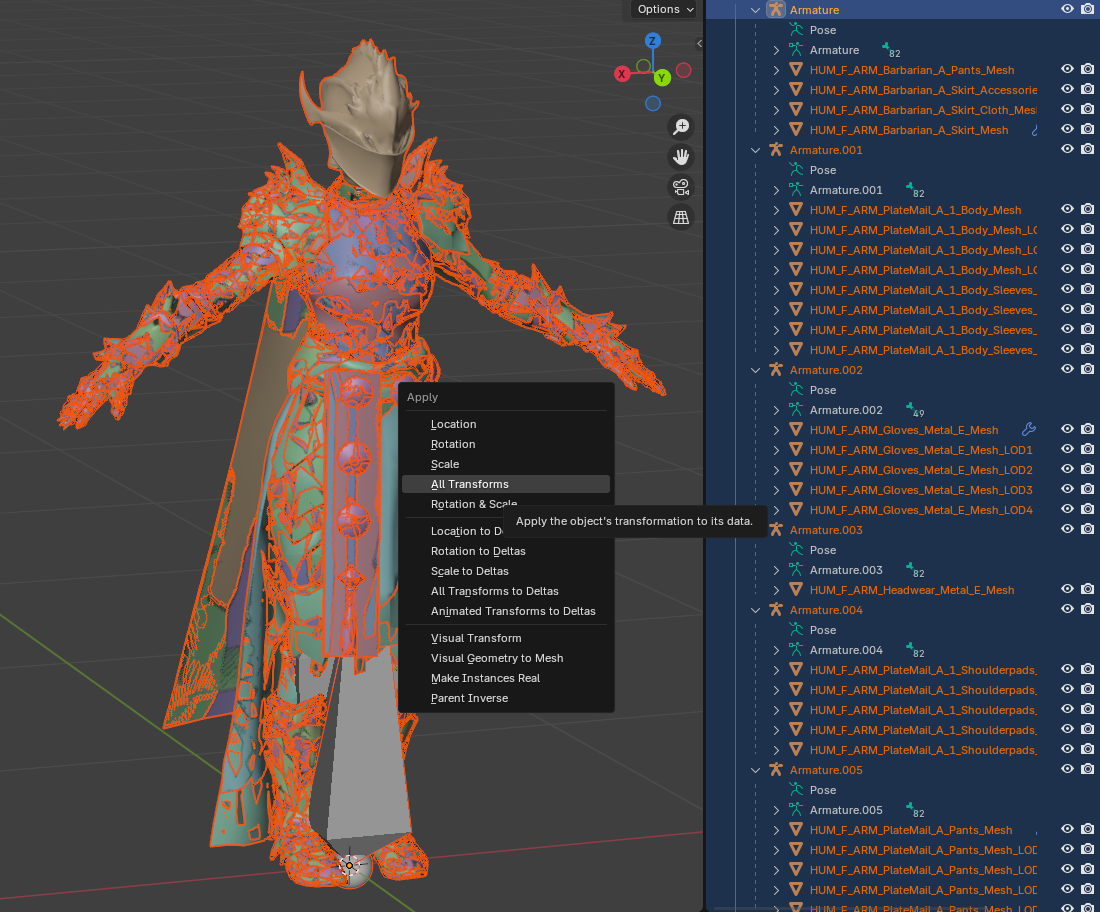Click the red X axis on the gizmo

622,74
